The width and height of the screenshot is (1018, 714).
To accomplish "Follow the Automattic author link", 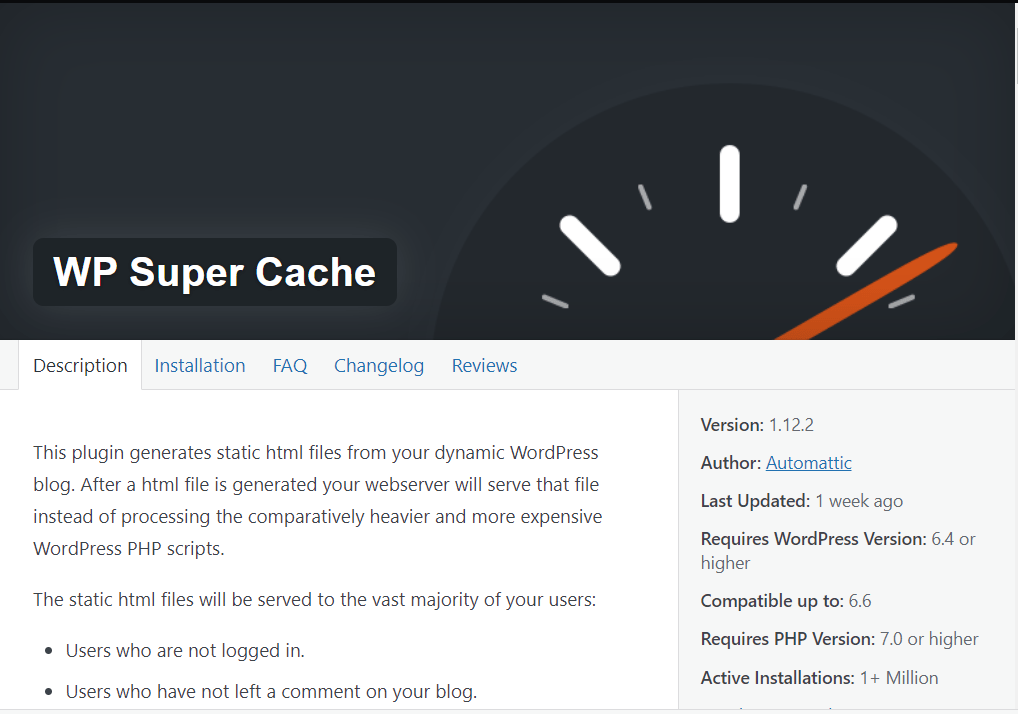I will [x=808, y=463].
